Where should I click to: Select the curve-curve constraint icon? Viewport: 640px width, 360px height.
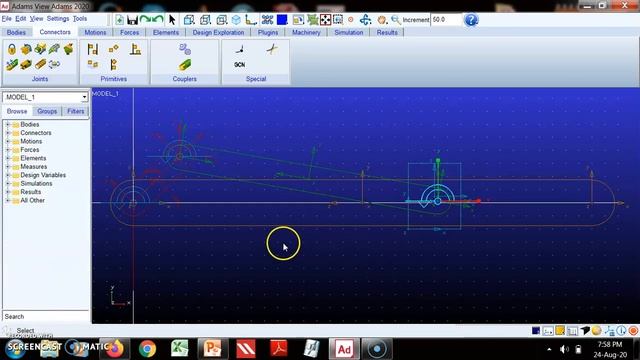pyautogui.click(x=271, y=49)
